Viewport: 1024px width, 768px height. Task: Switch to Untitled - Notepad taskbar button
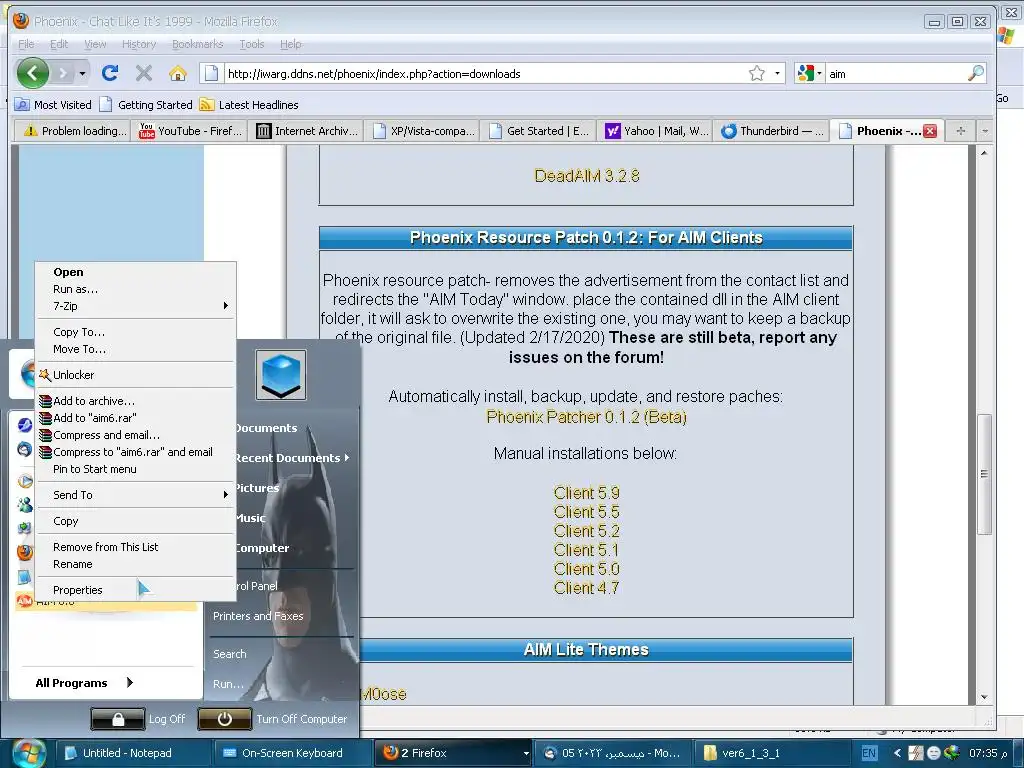pyautogui.click(x=131, y=753)
